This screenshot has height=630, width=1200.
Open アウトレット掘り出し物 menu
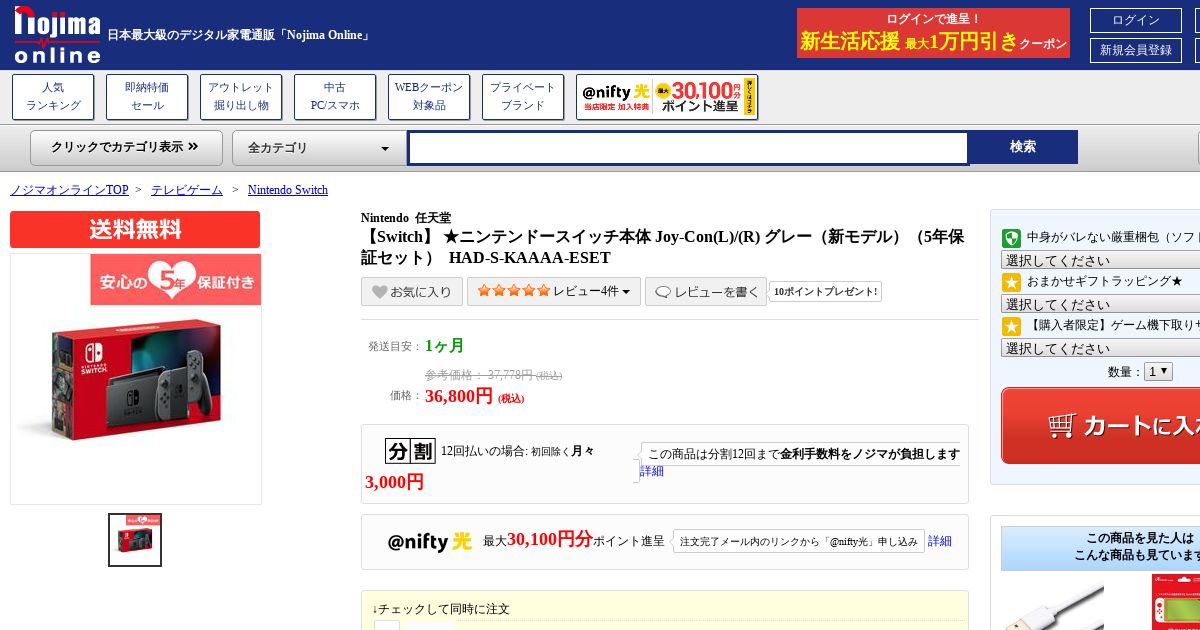coord(241,97)
